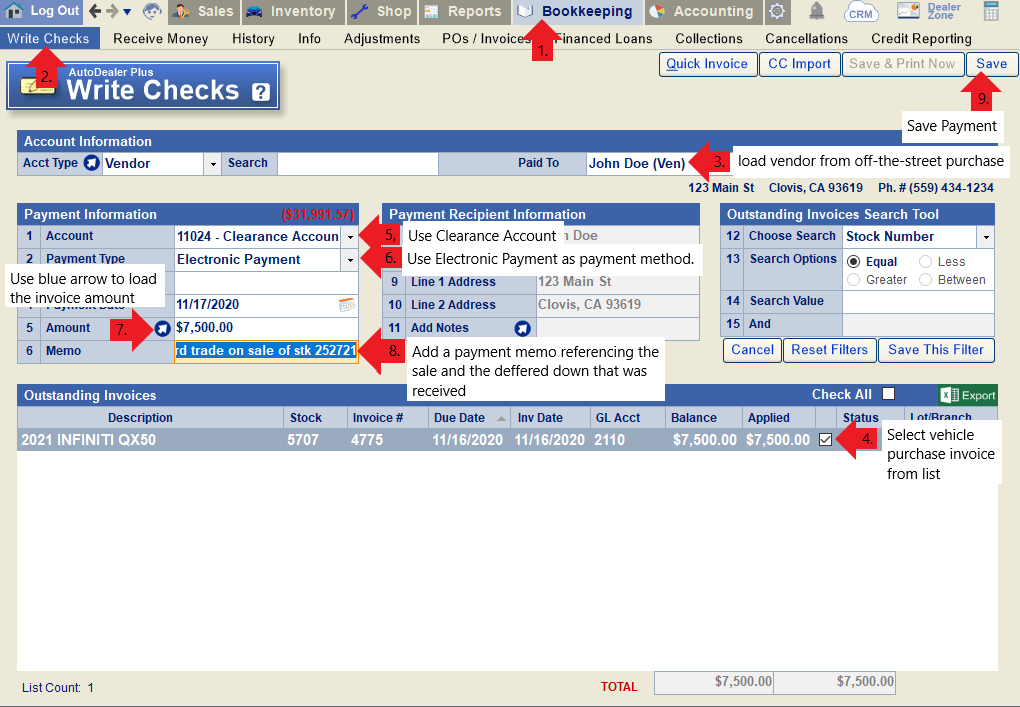Go forward with the right arrow icon
The width and height of the screenshot is (1020, 707).
(x=112, y=11)
